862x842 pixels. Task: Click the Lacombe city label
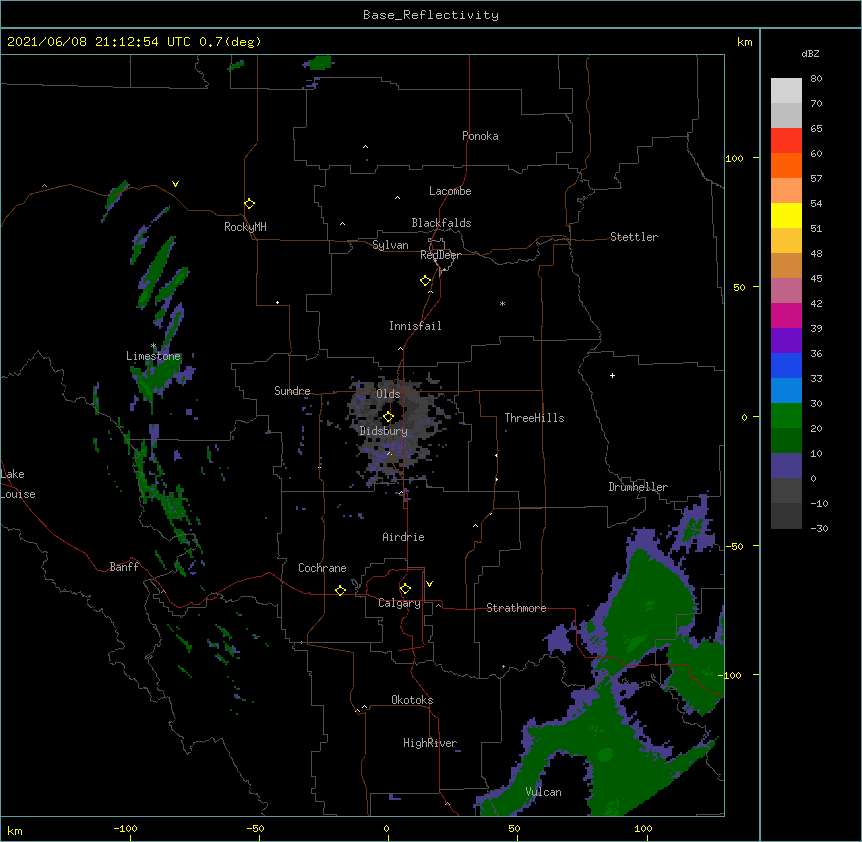(x=450, y=191)
